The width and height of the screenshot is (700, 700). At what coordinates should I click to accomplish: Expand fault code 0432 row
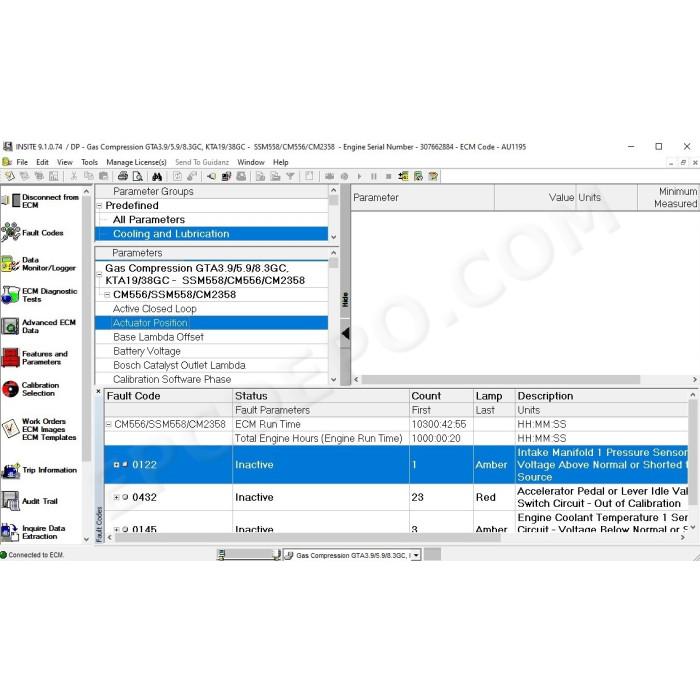pos(117,497)
